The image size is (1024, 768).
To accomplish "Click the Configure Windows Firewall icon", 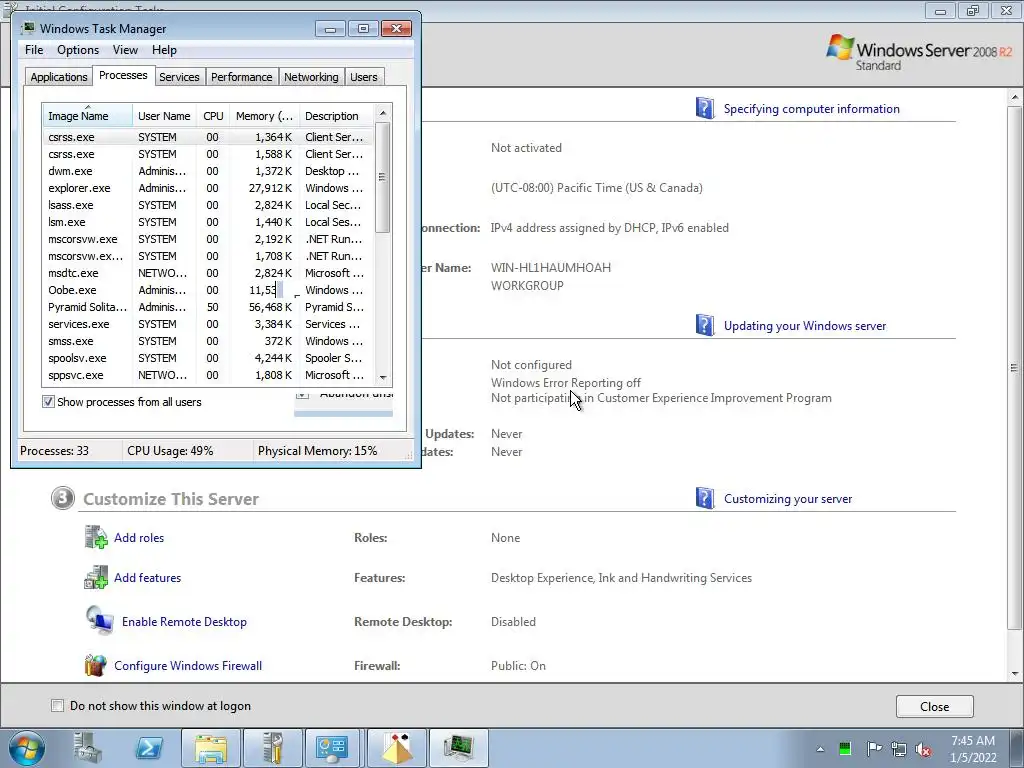I will point(96,665).
